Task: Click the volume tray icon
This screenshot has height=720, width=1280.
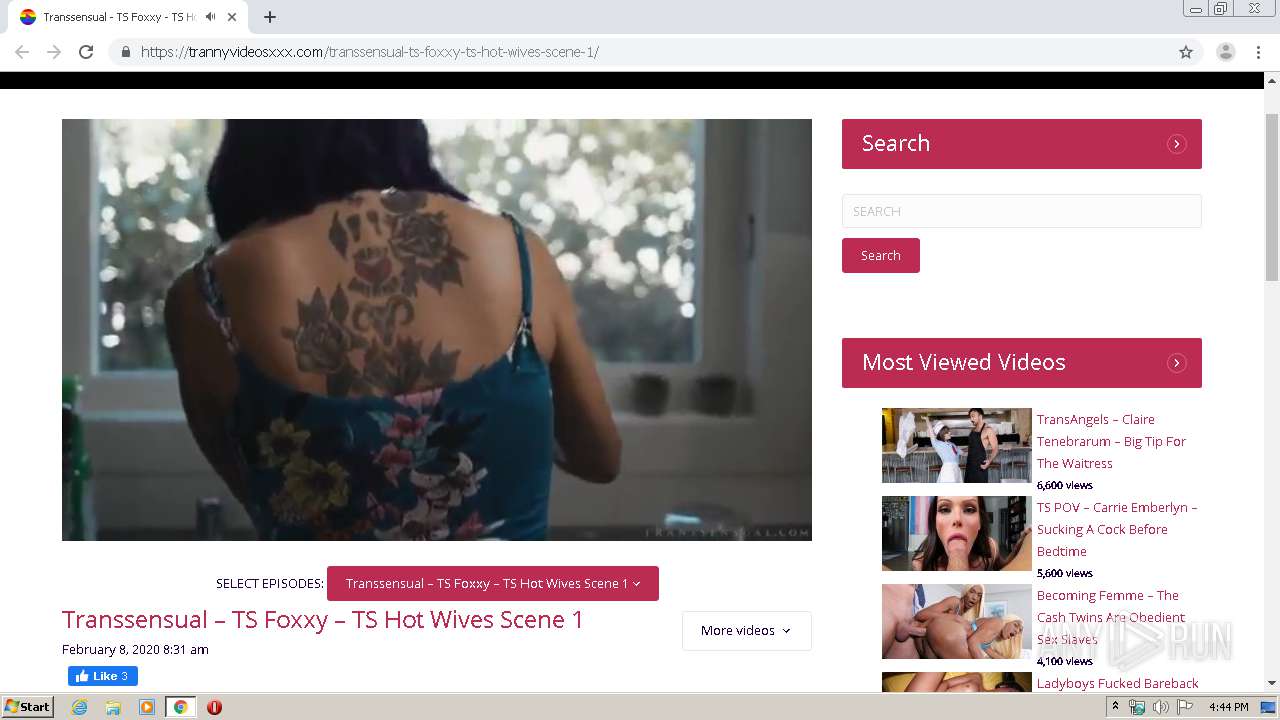Action: (x=1161, y=707)
